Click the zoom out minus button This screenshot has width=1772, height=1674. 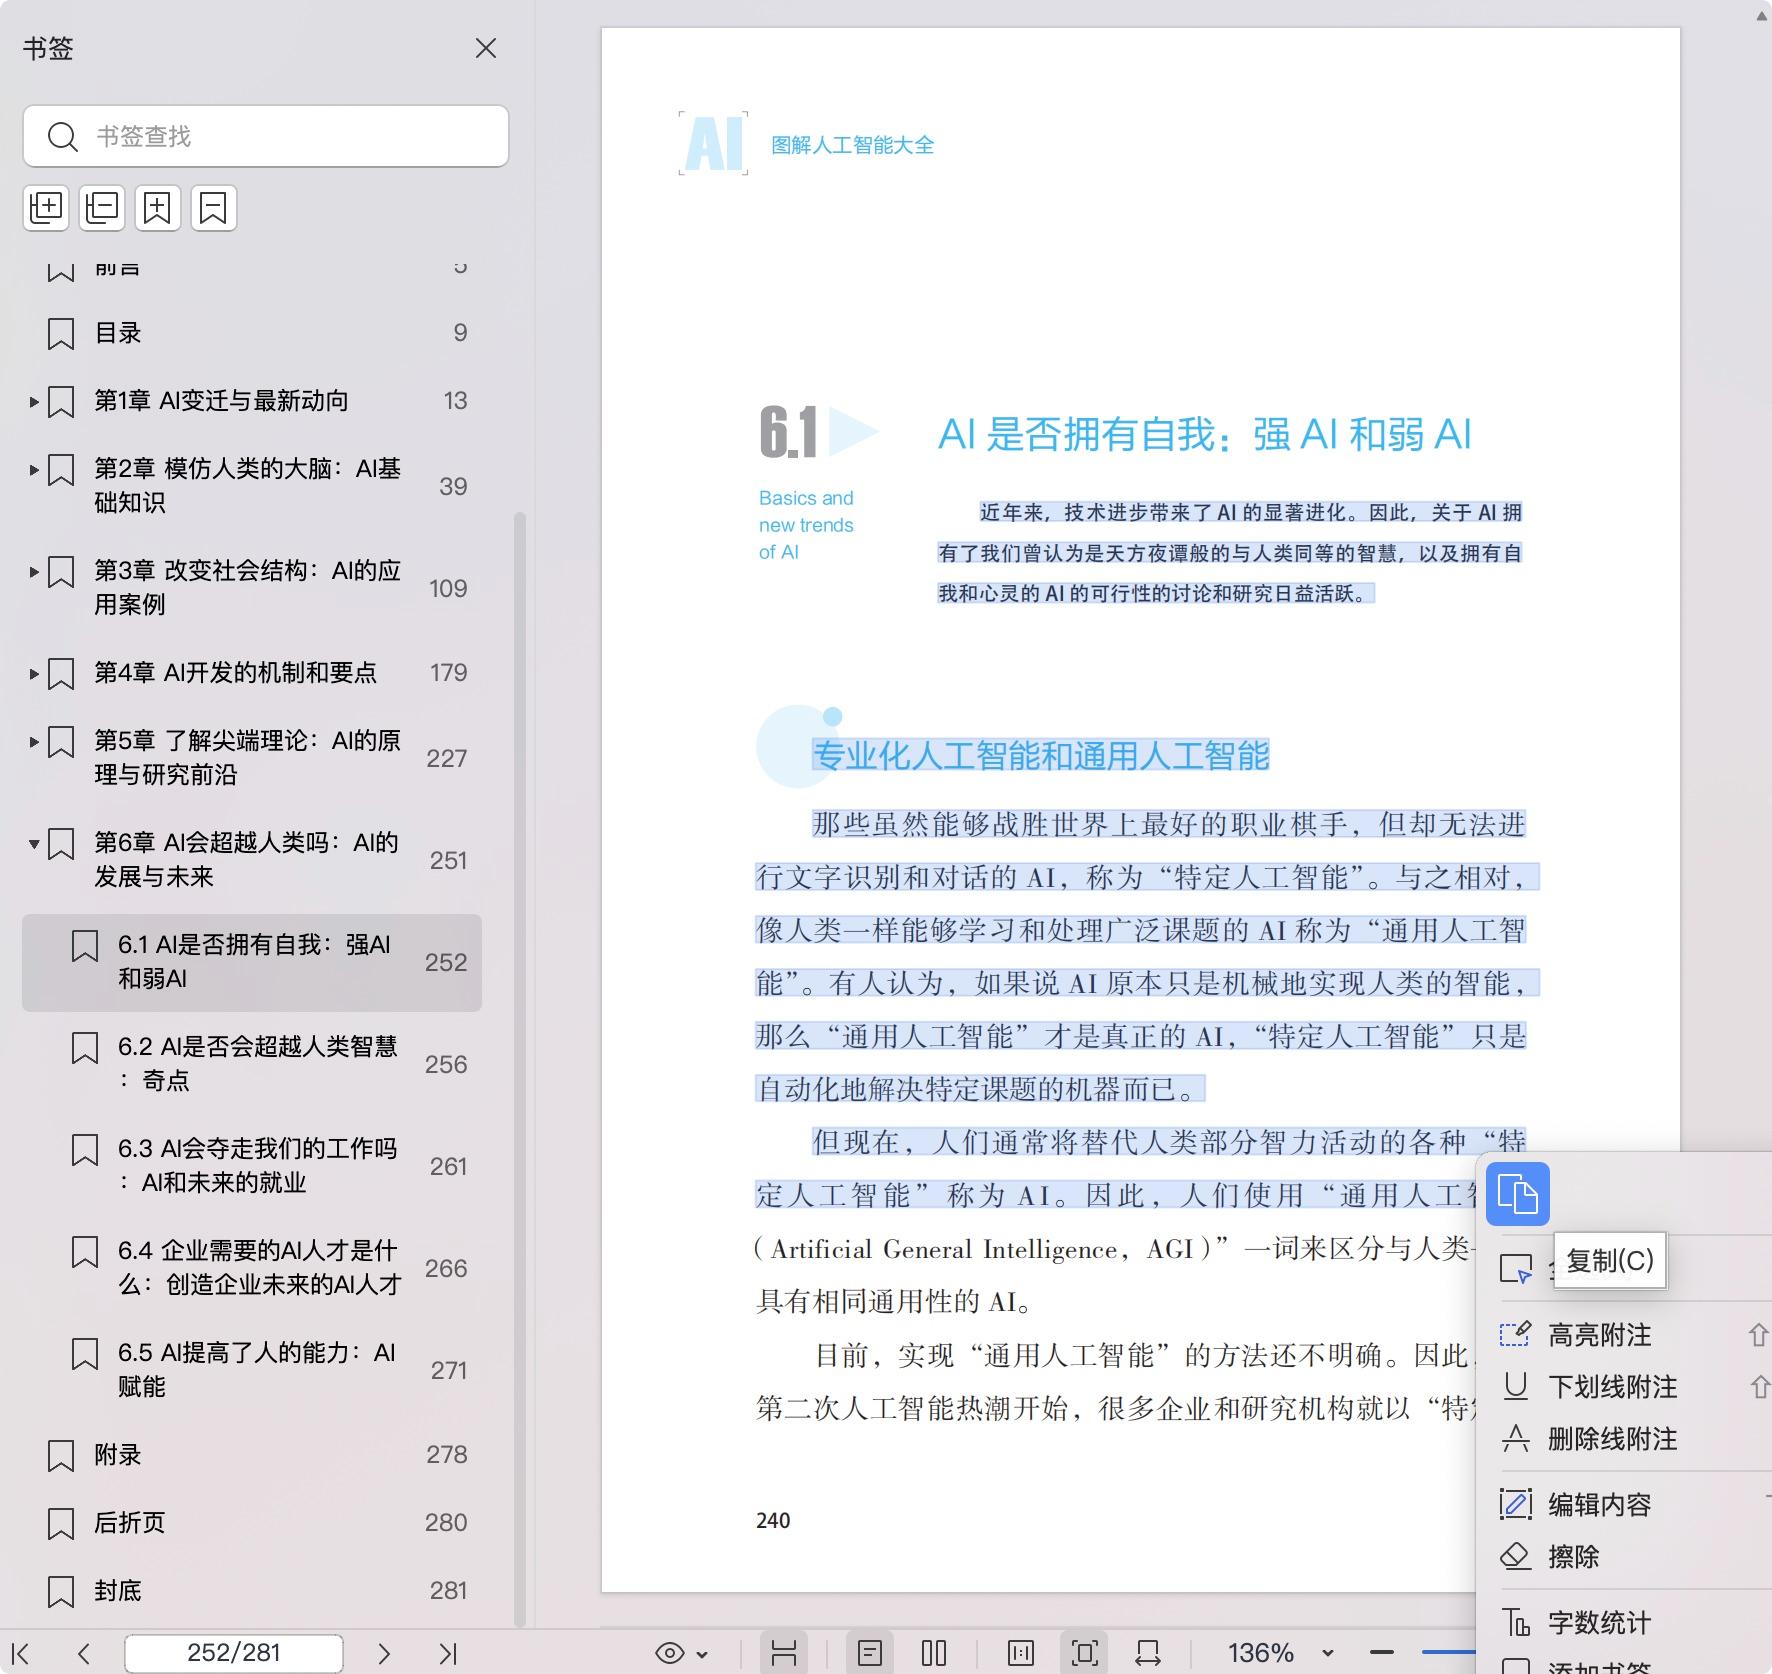click(1382, 1653)
